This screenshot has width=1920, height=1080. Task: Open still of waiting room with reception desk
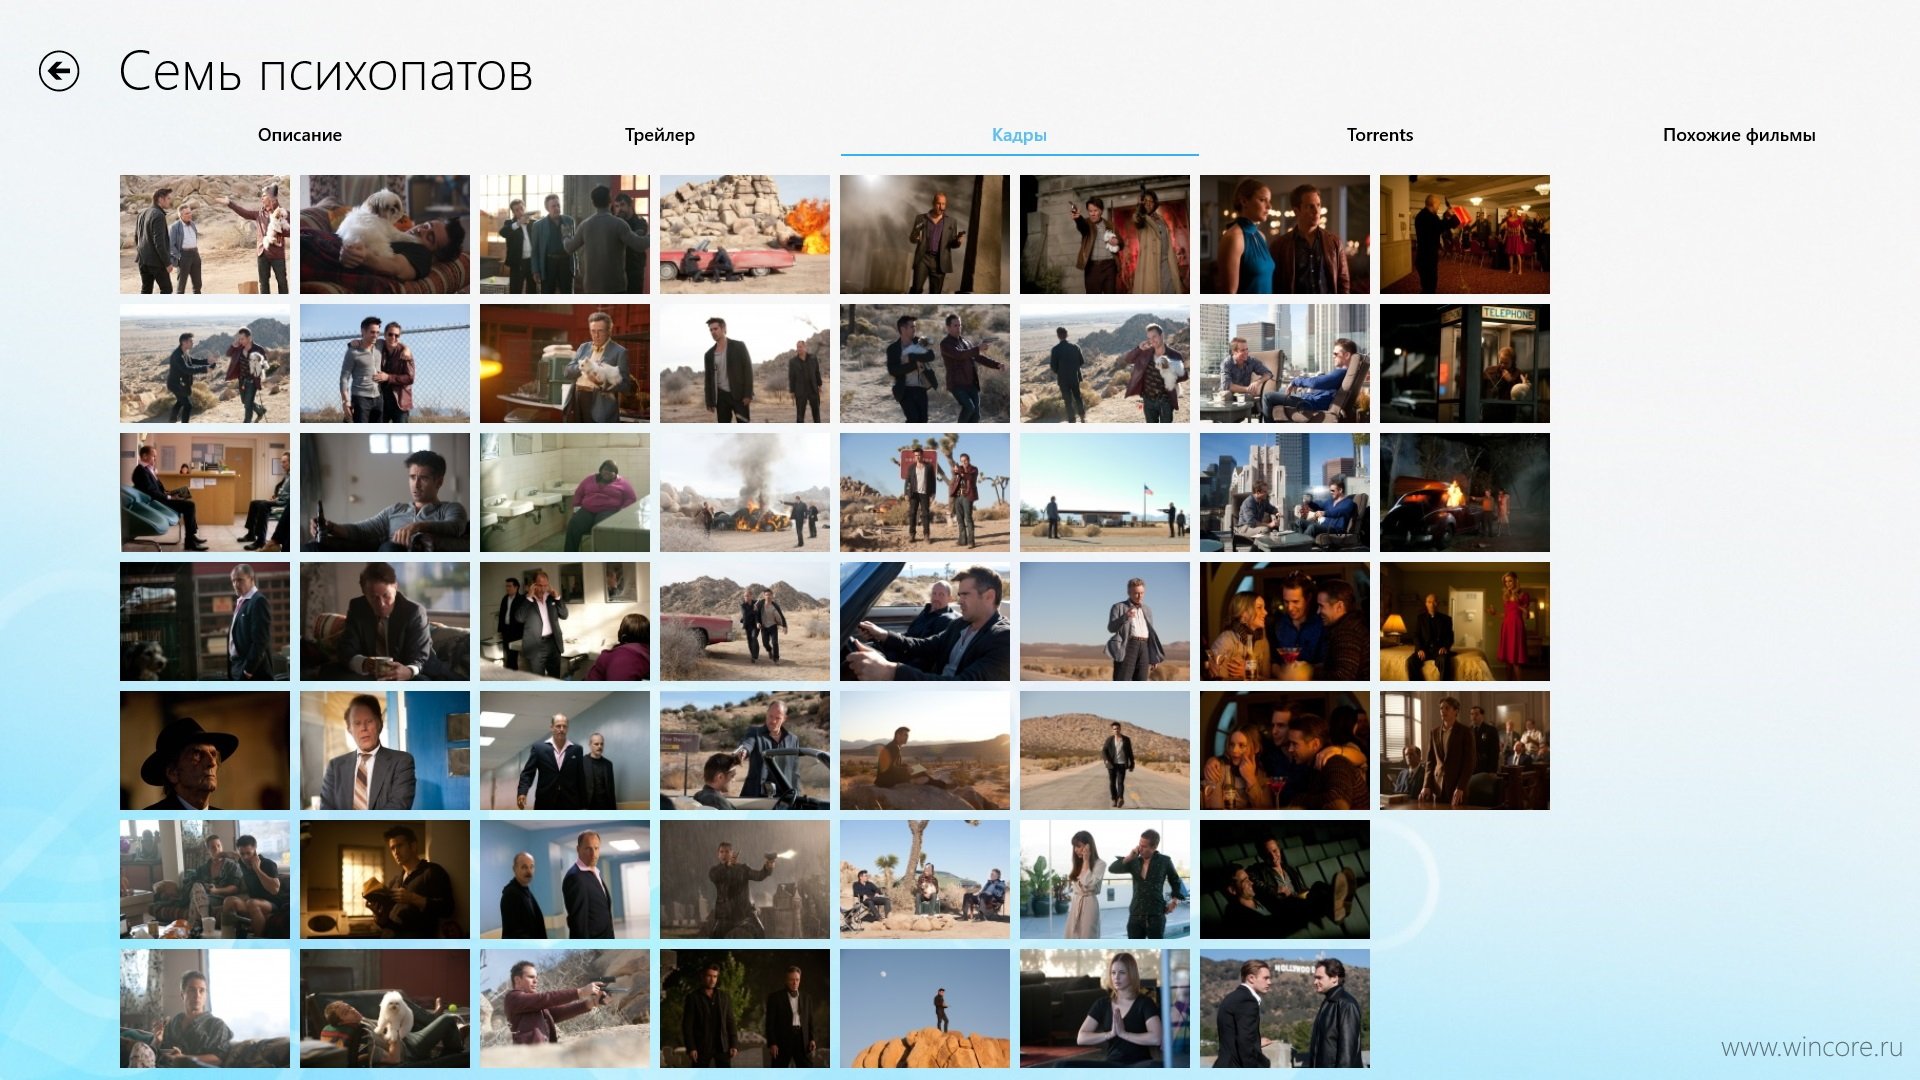(205, 492)
